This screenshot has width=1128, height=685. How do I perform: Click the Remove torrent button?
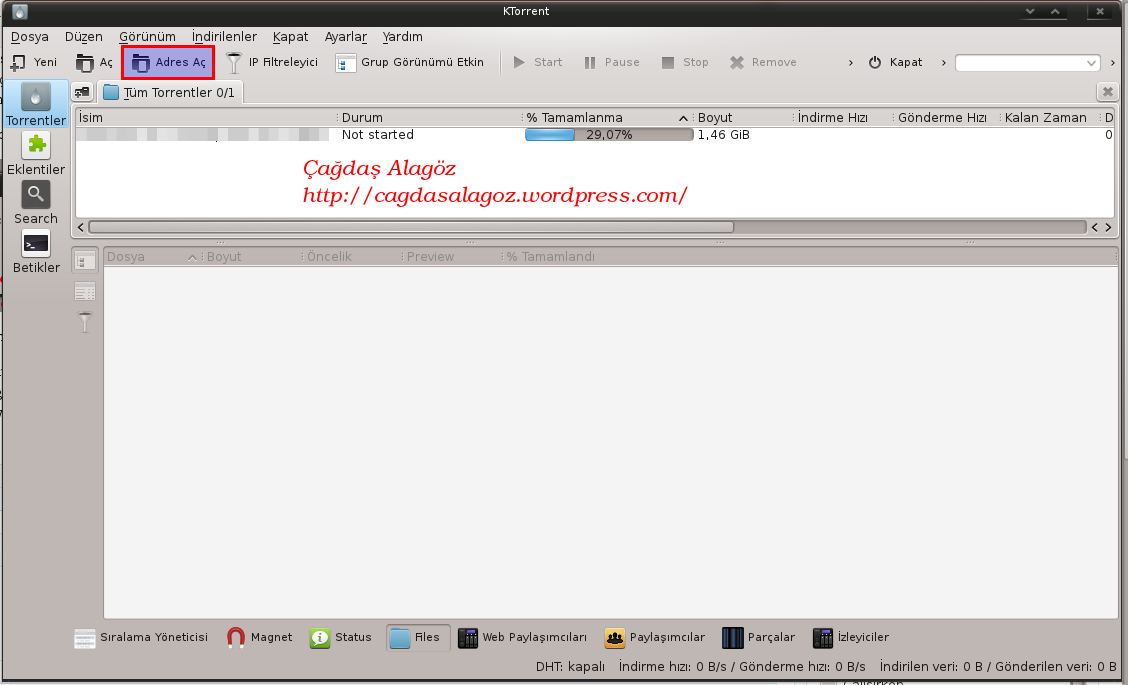pyautogui.click(x=763, y=63)
